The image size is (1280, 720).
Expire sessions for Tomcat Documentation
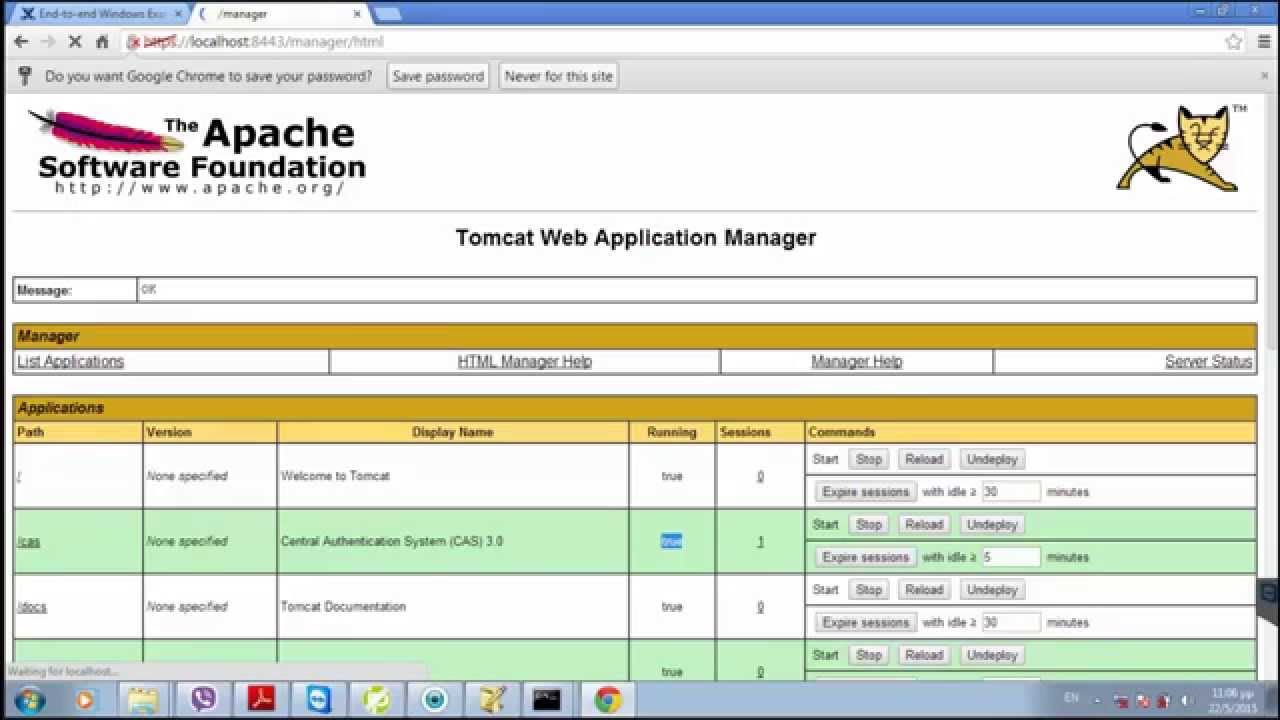[x=866, y=622]
